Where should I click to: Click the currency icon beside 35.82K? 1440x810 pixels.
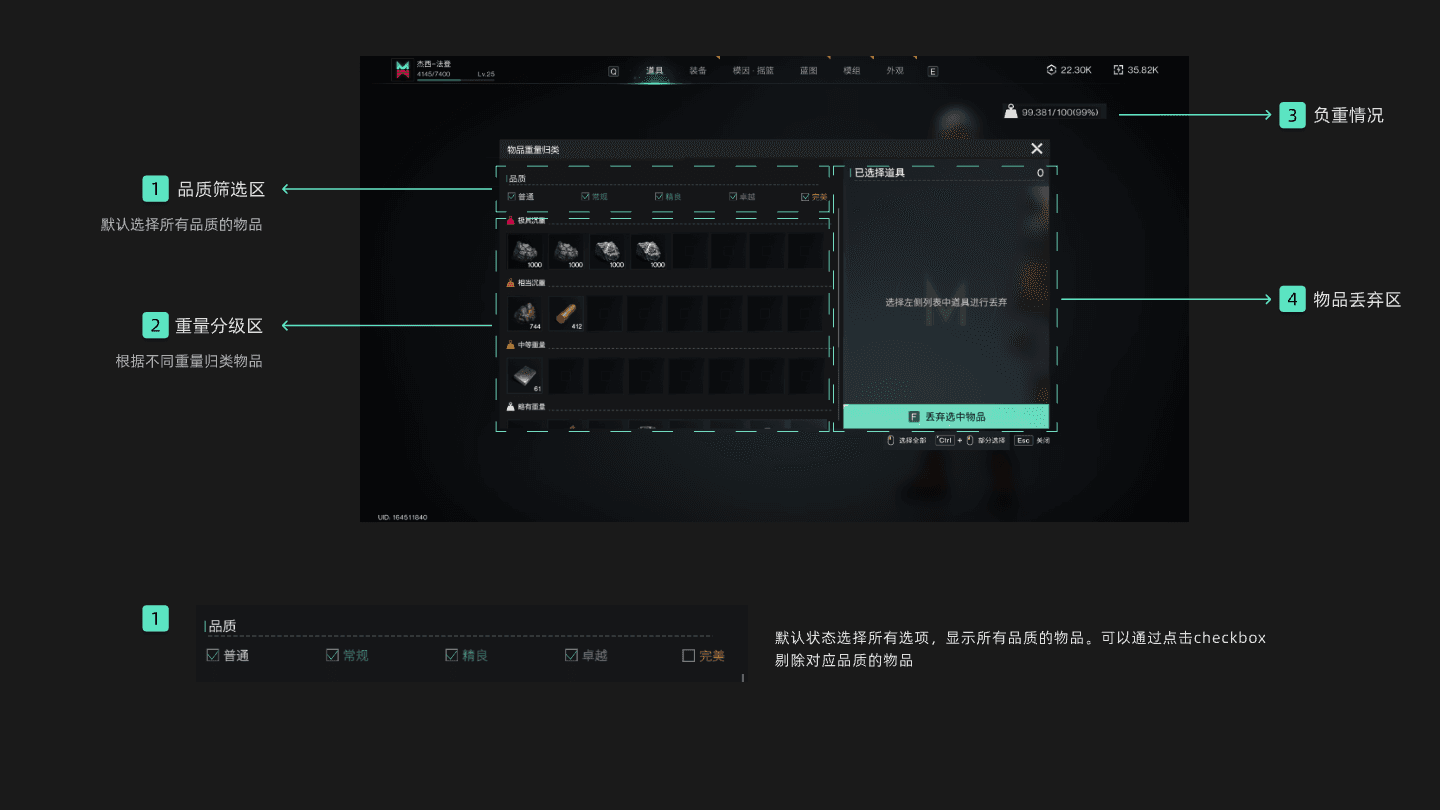(x=1118, y=70)
